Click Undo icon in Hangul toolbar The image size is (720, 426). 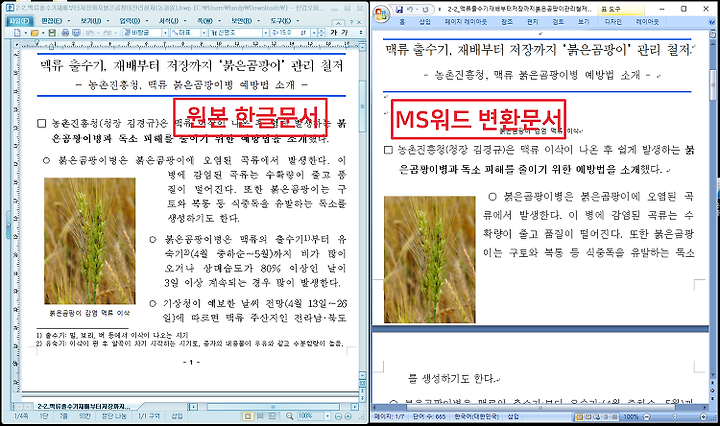pos(89,33)
